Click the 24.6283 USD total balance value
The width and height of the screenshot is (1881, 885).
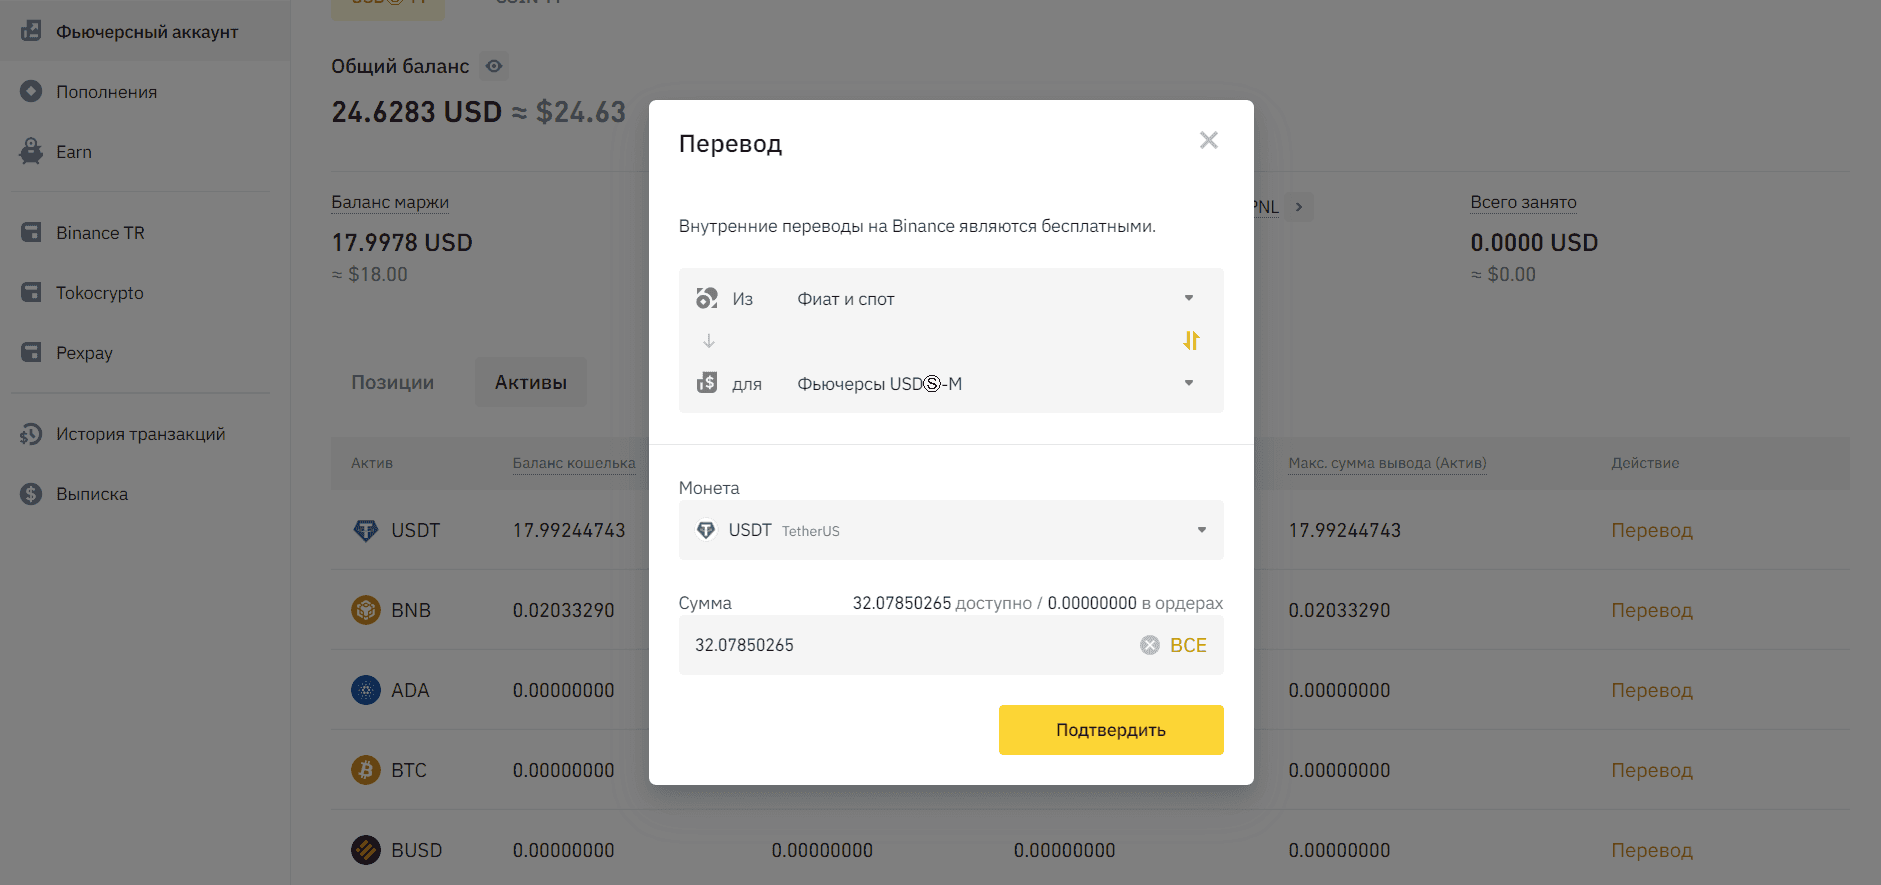coord(417,112)
